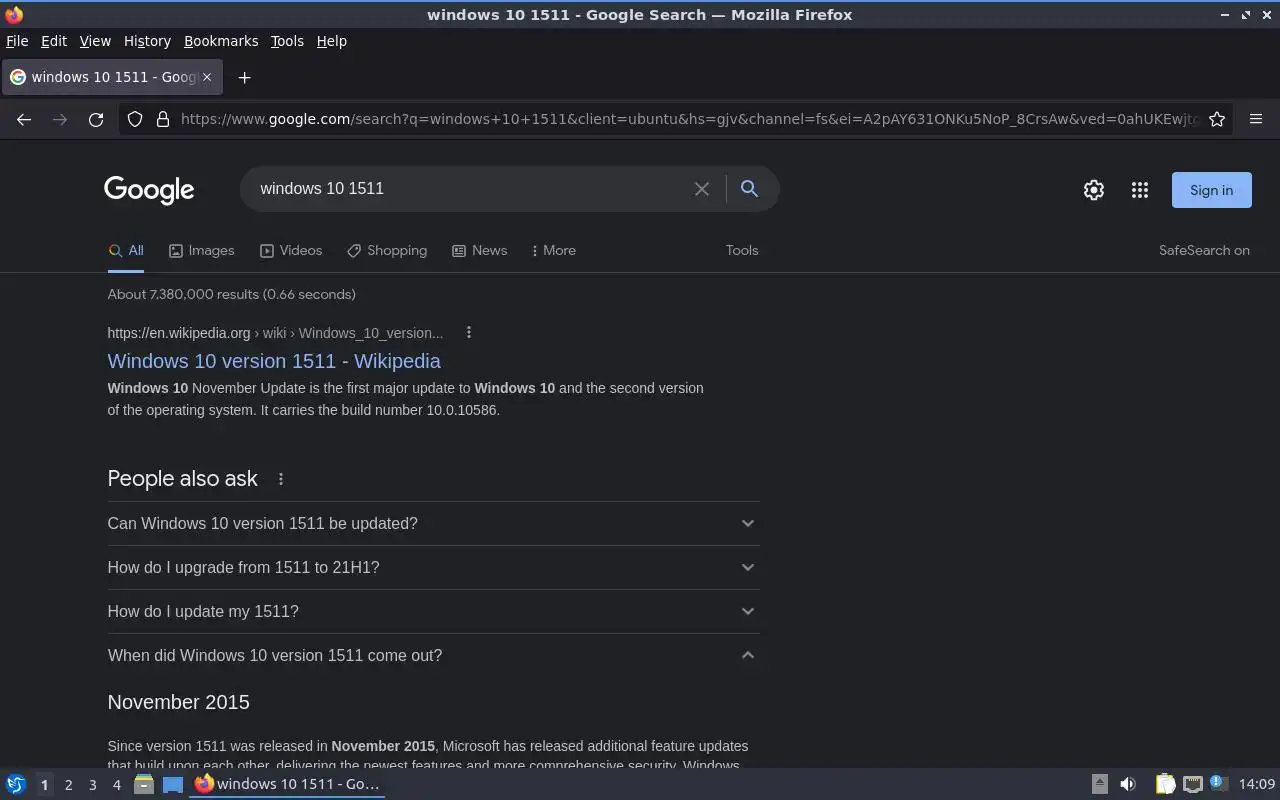Image resolution: width=1280 pixels, height=800 pixels.
Task: Switch to workspace 2 in taskbar
Action: tap(68, 785)
